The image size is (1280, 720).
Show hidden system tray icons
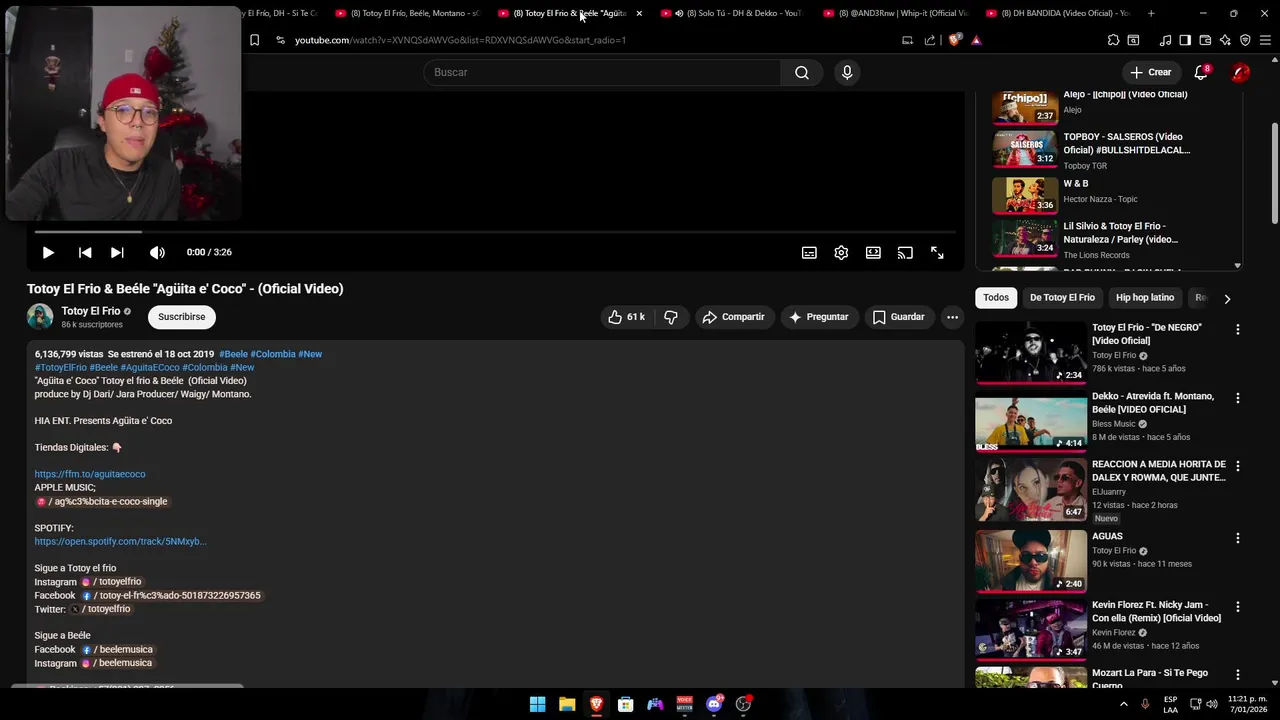pyautogui.click(x=1123, y=704)
